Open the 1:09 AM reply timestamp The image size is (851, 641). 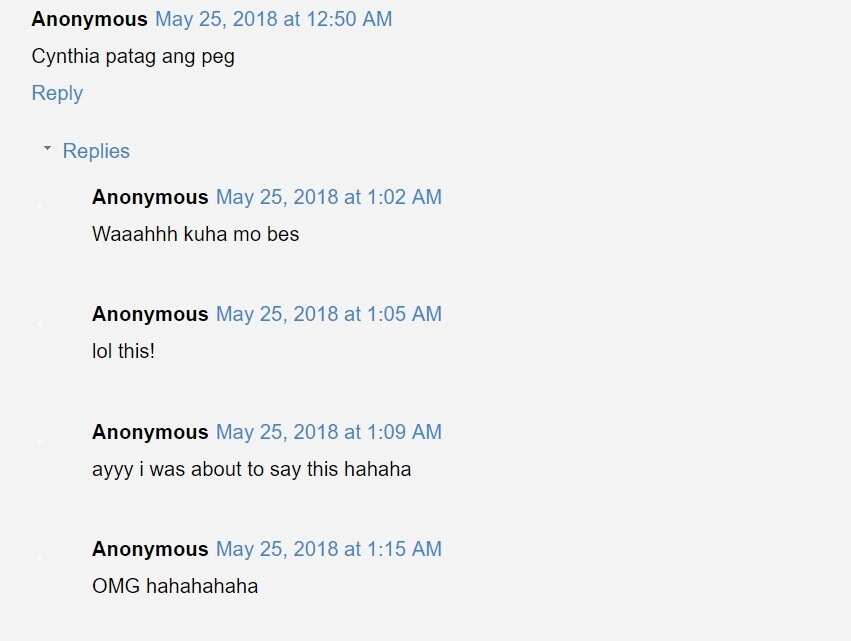tap(329, 432)
